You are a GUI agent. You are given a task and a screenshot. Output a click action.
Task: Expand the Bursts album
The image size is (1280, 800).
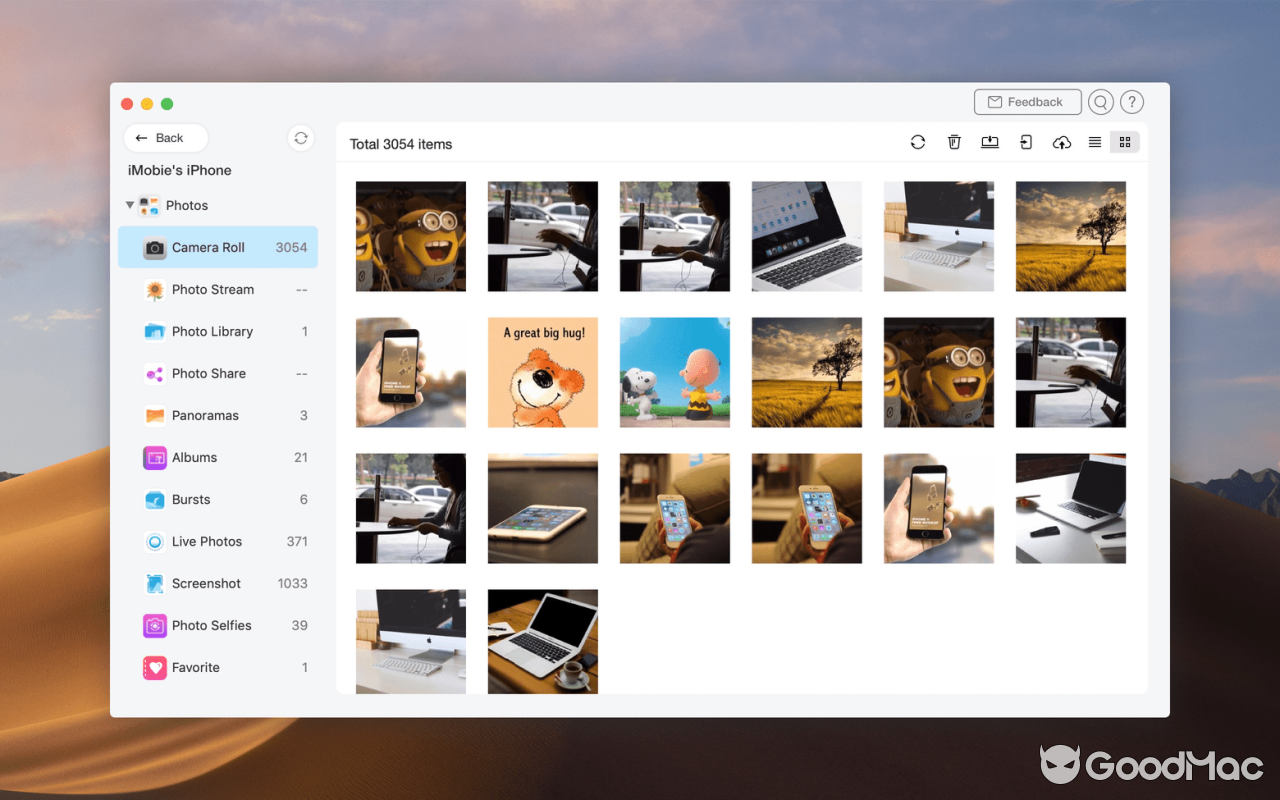tap(190, 499)
